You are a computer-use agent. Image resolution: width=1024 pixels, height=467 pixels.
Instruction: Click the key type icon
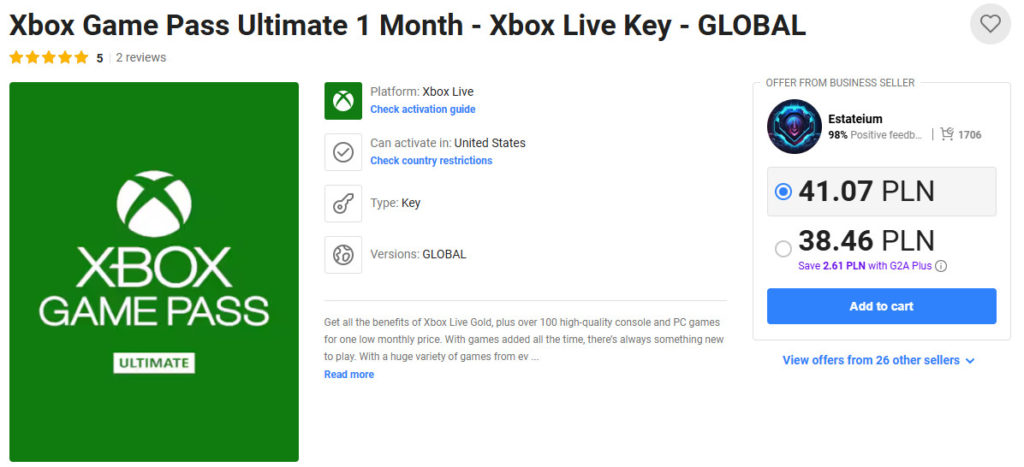point(343,203)
